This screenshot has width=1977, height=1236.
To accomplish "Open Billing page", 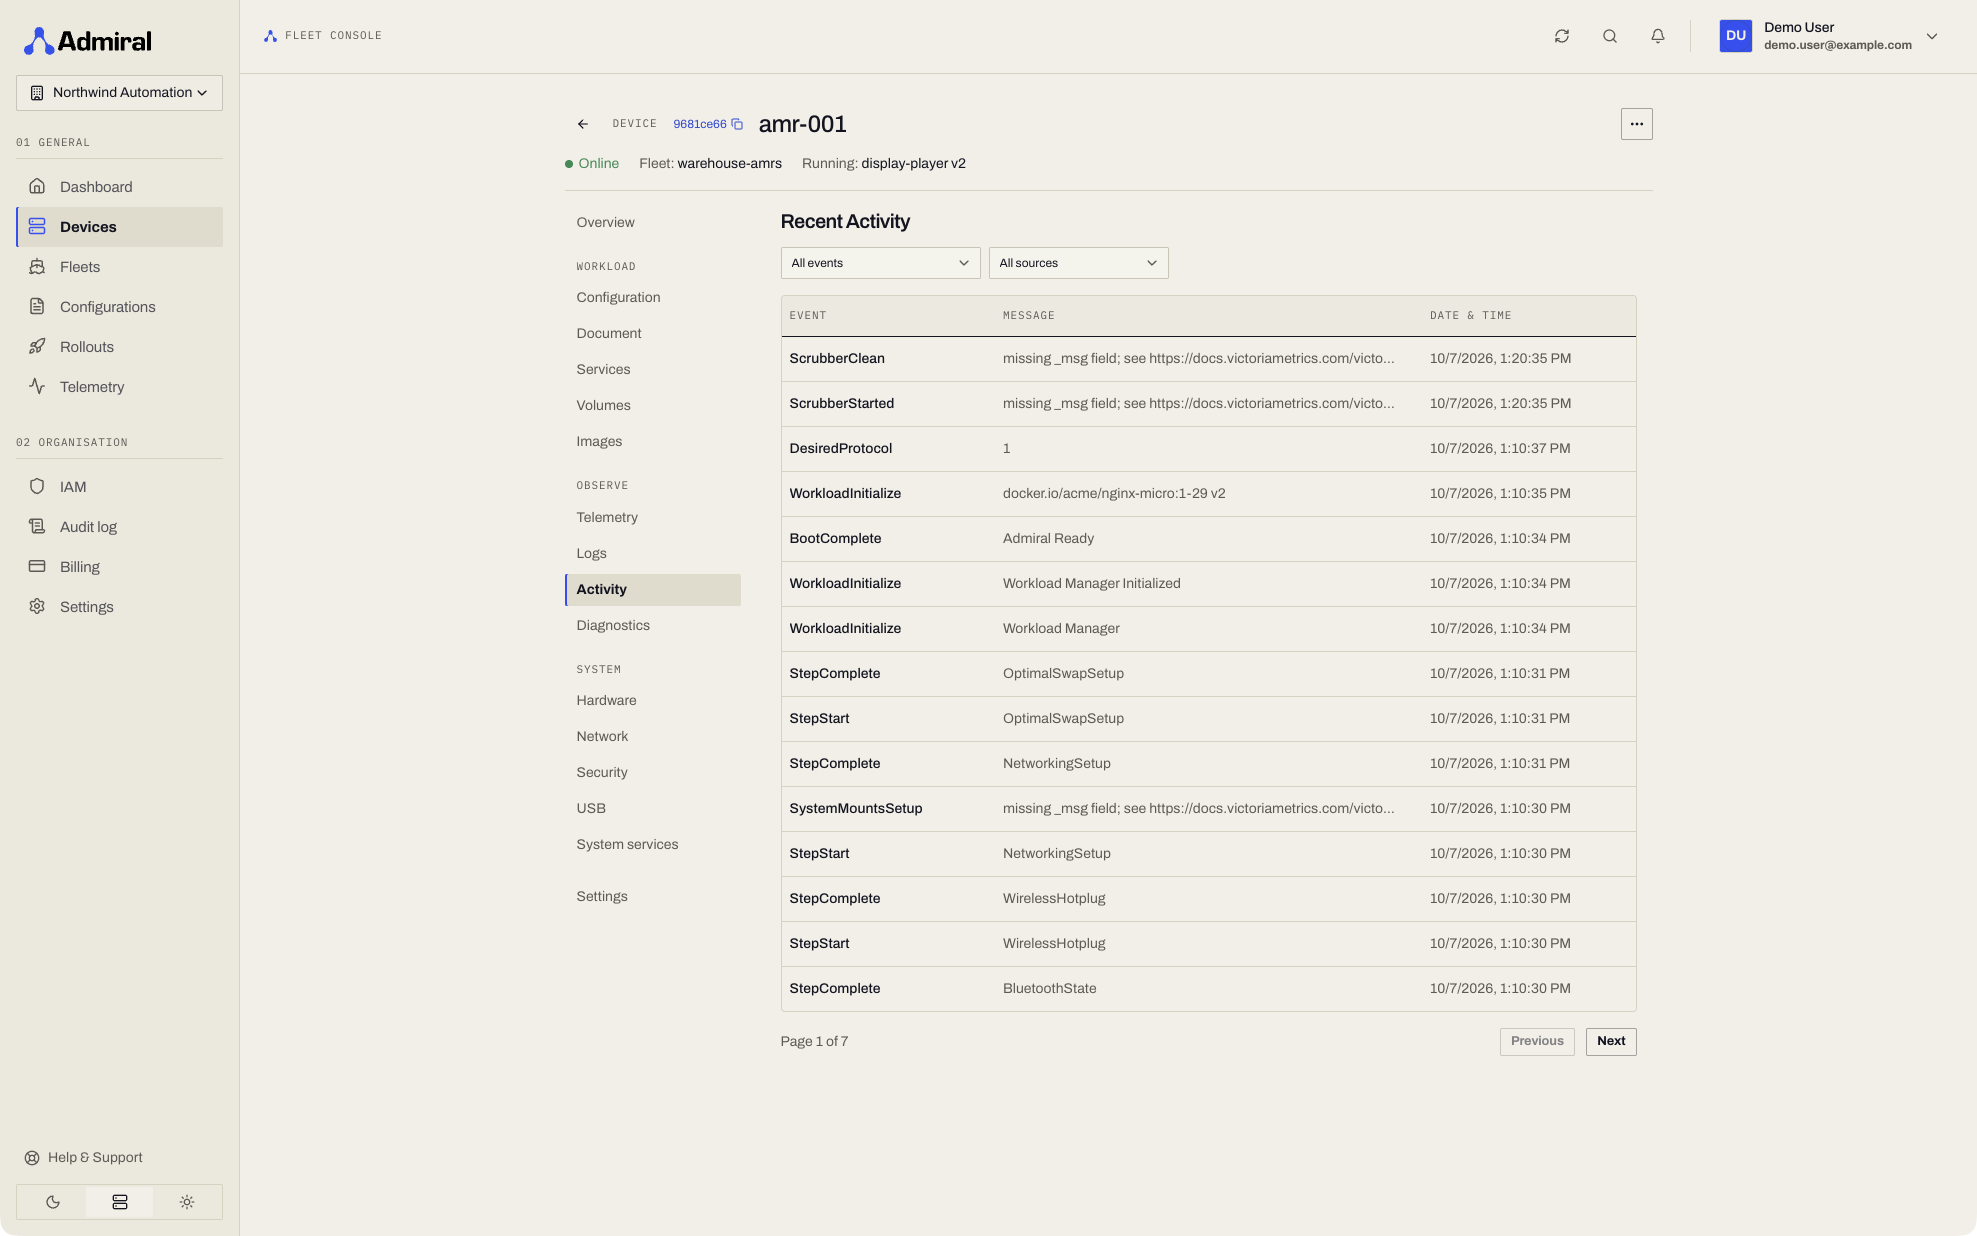I will coord(119,567).
